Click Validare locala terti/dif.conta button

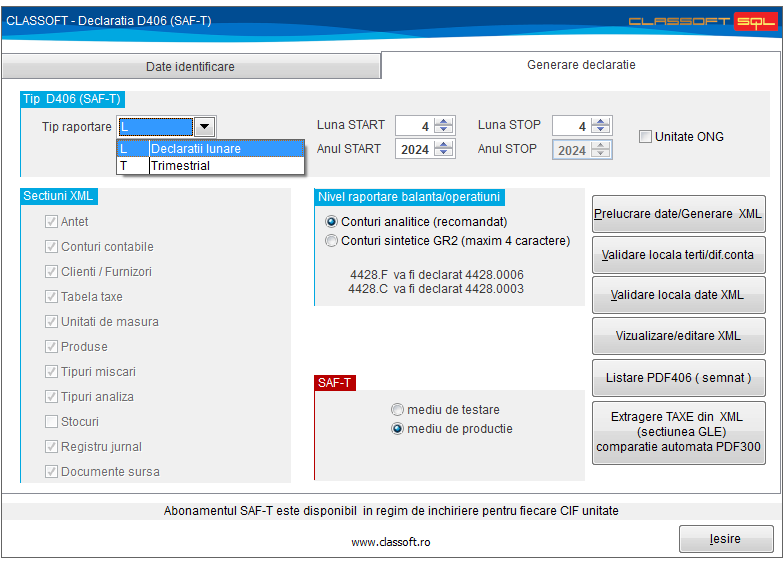pyautogui.click(x=678, y=254)
